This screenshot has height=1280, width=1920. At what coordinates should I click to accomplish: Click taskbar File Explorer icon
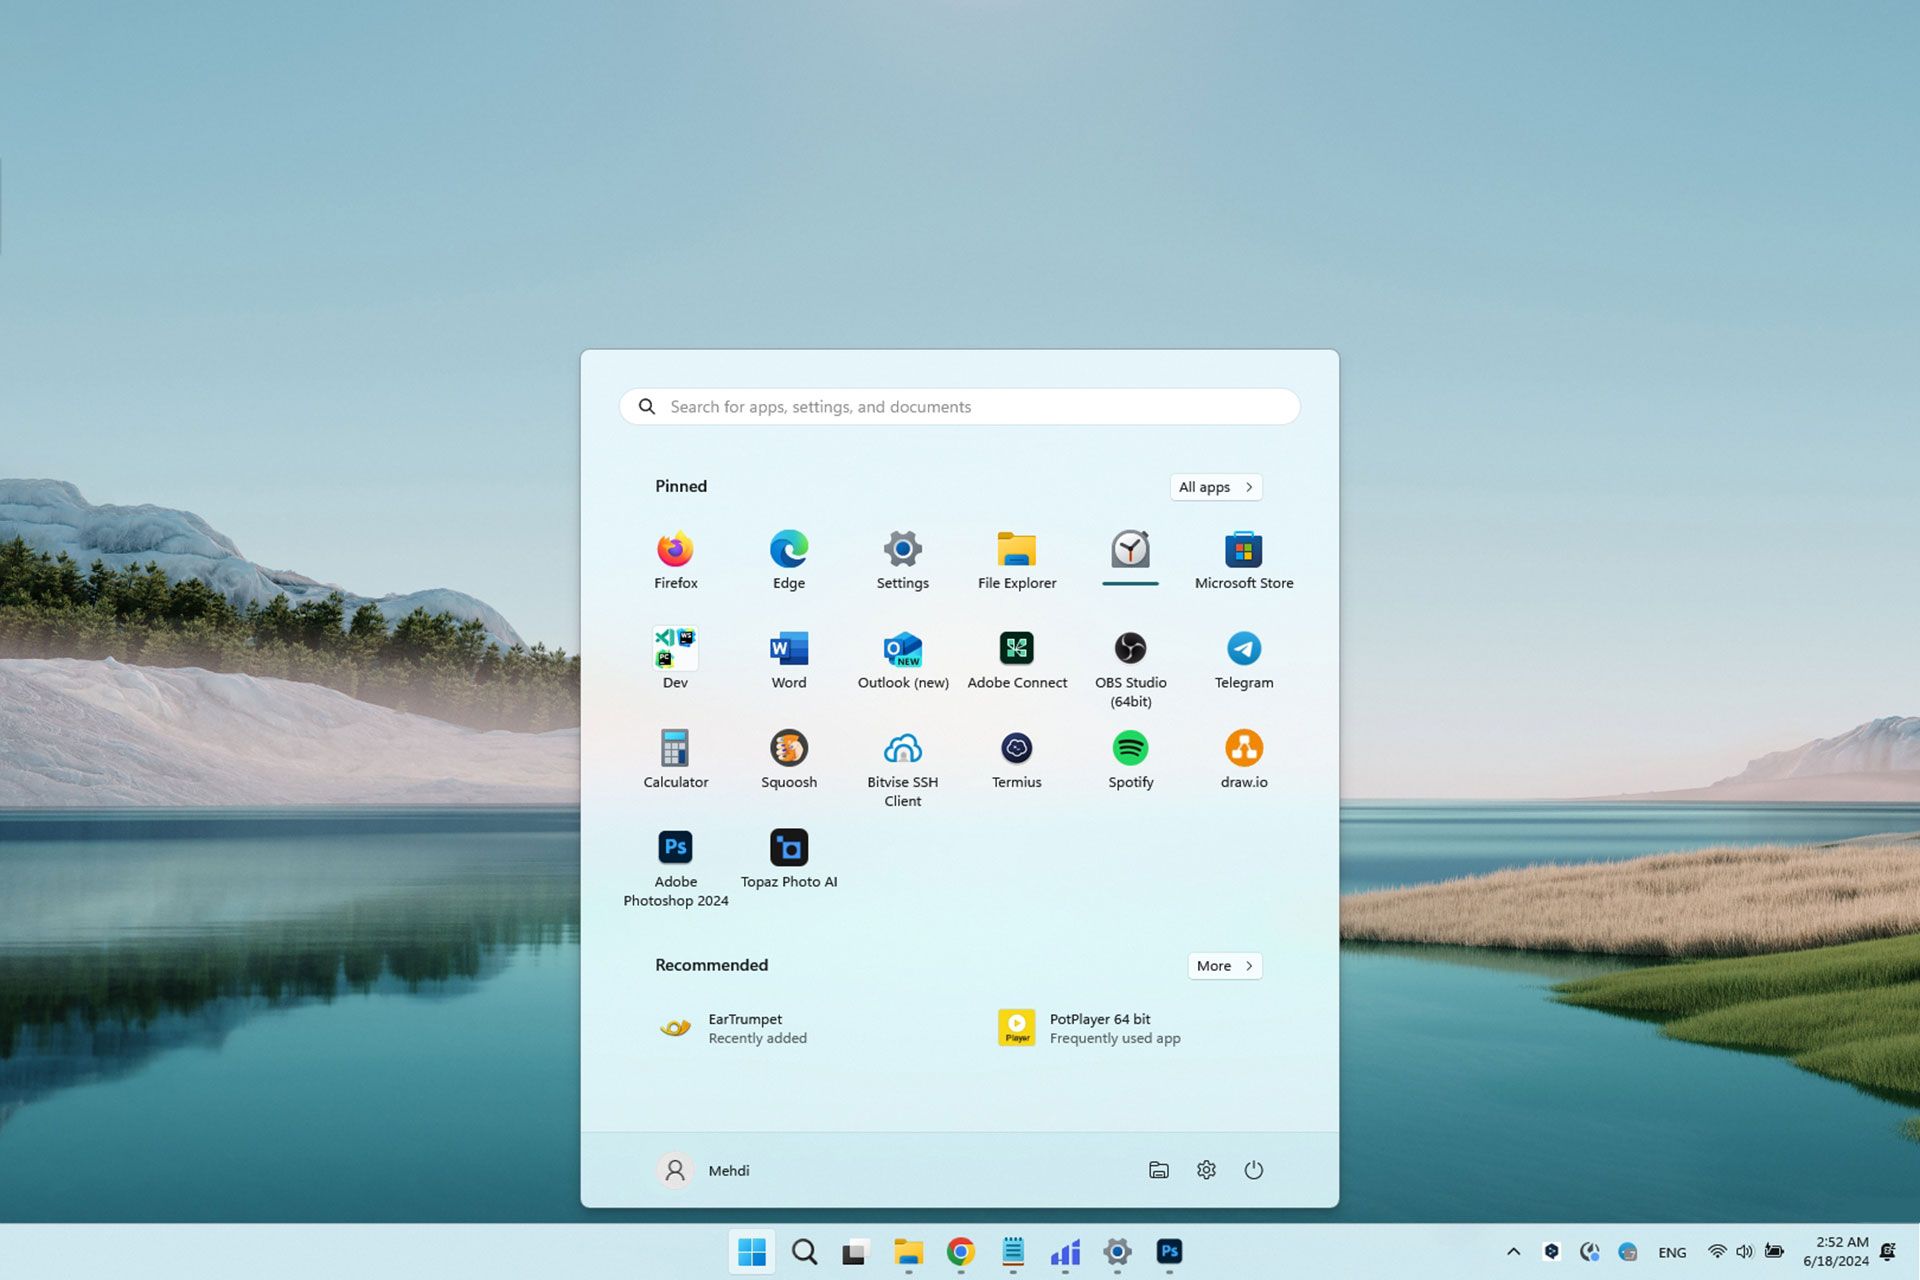[x=909, y=1251]
